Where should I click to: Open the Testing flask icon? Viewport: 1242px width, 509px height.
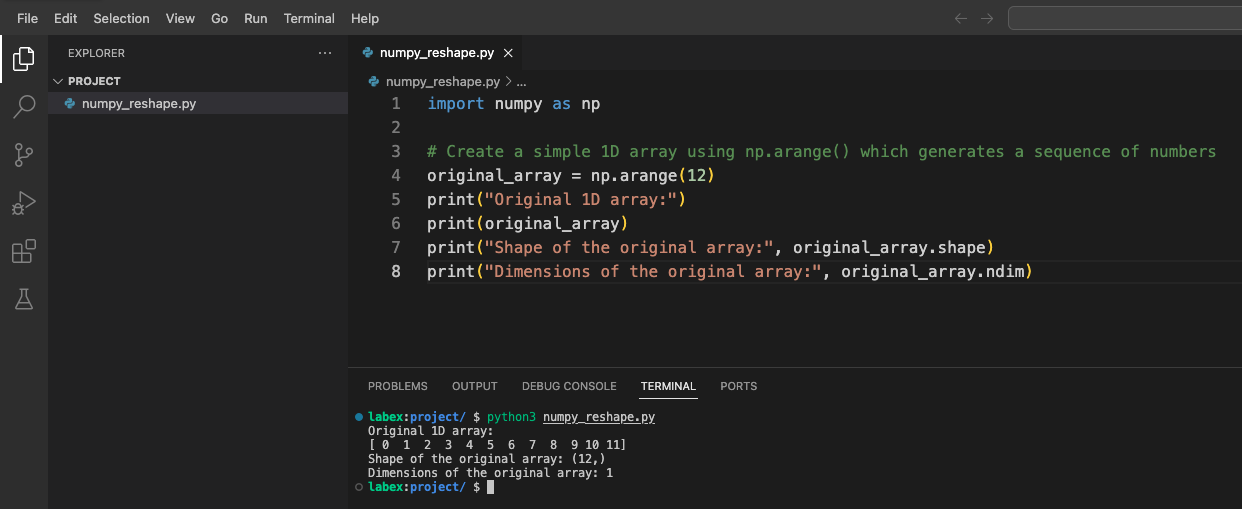click(23, 299)
